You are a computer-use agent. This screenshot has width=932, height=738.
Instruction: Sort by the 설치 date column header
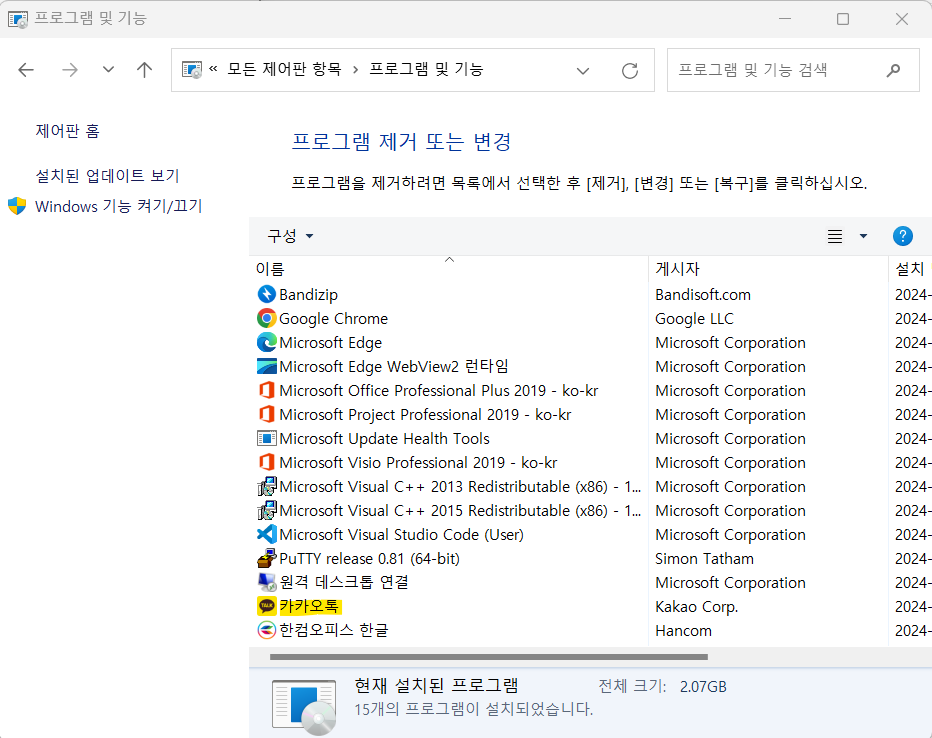tap(910, 269)
